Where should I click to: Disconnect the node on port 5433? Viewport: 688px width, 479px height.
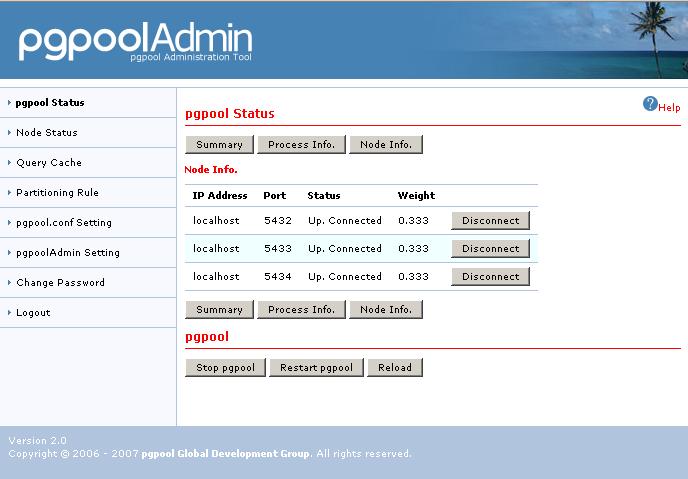[x=490, y=248]
